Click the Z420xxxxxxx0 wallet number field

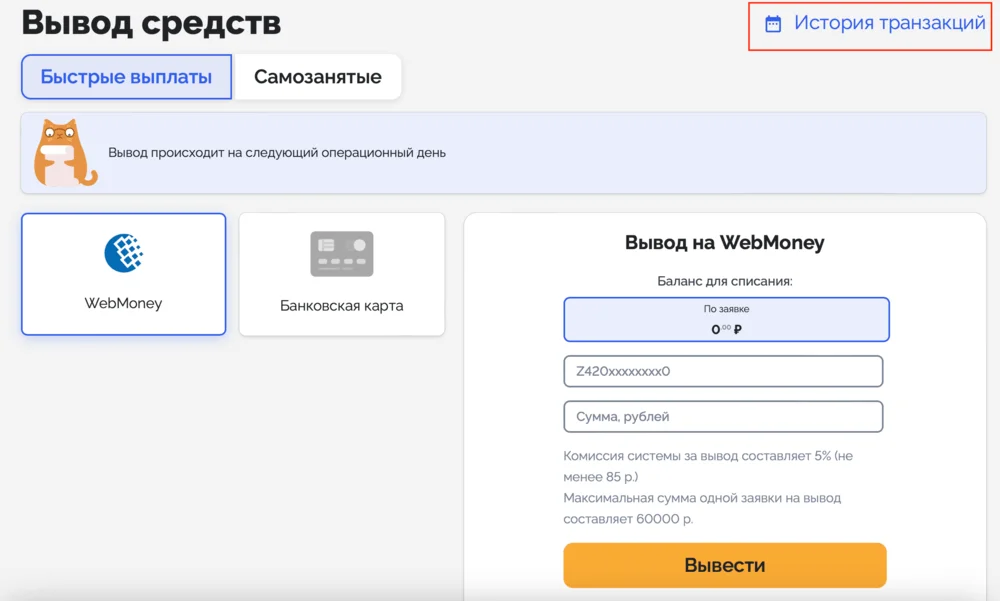click(723, 371)
